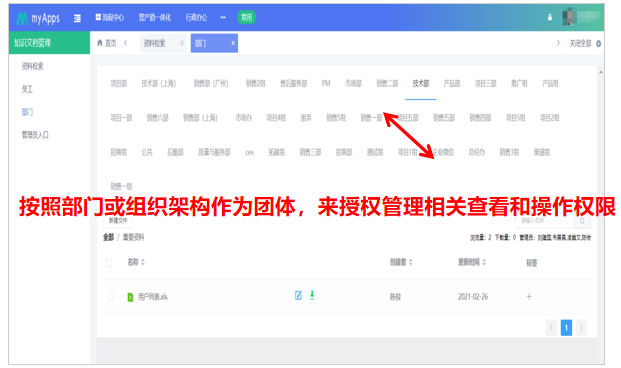Add a tag with the plus icon
The image size is (621, 368).
[x=529, y=297]
